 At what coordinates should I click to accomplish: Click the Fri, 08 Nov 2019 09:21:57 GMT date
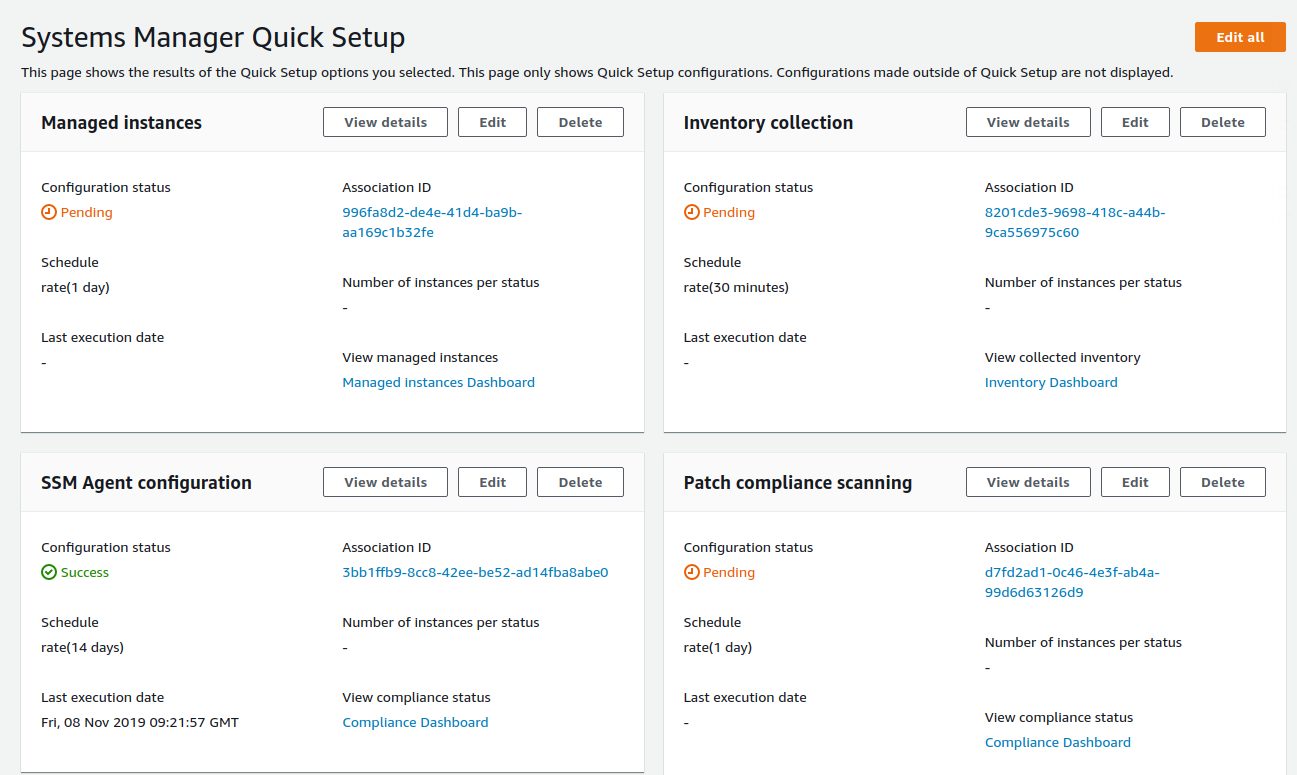(x=140, y=722)
